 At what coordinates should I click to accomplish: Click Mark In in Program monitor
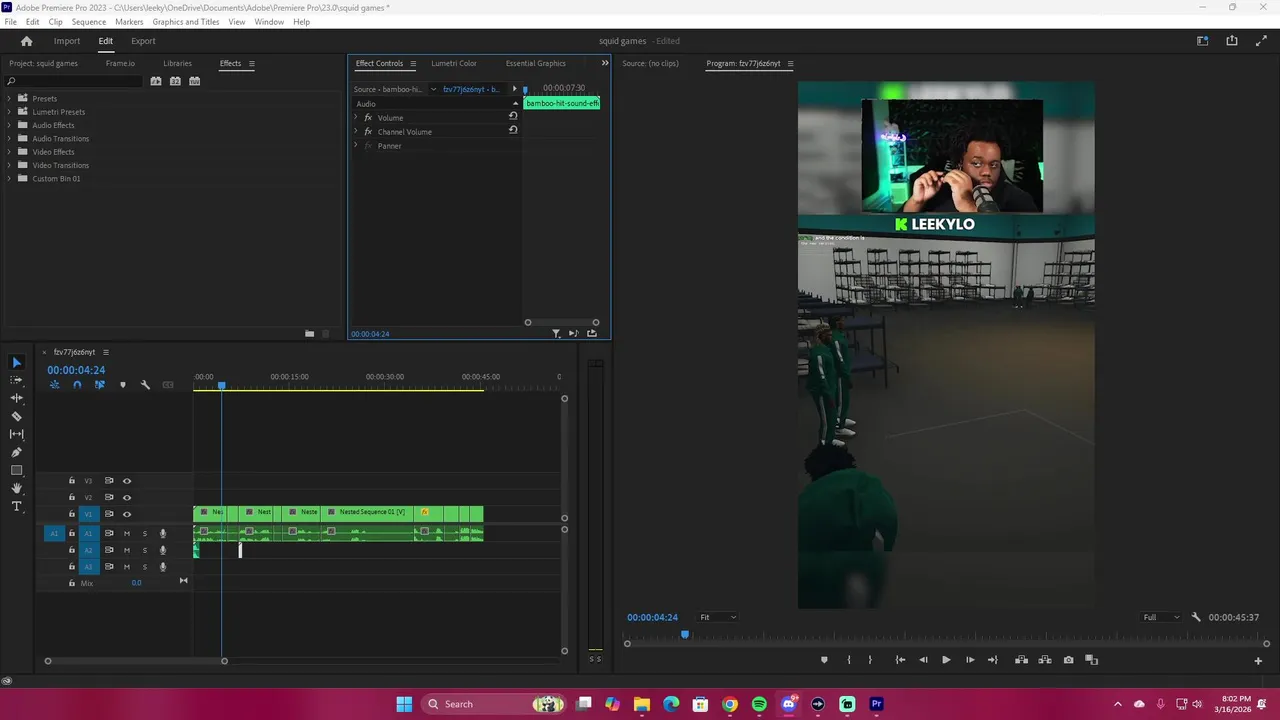[x=849, y=660]
